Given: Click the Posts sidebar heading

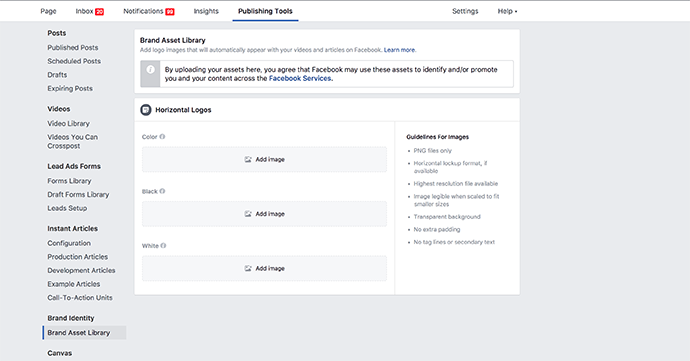Looking at the screenshot, I should (57, 33).
